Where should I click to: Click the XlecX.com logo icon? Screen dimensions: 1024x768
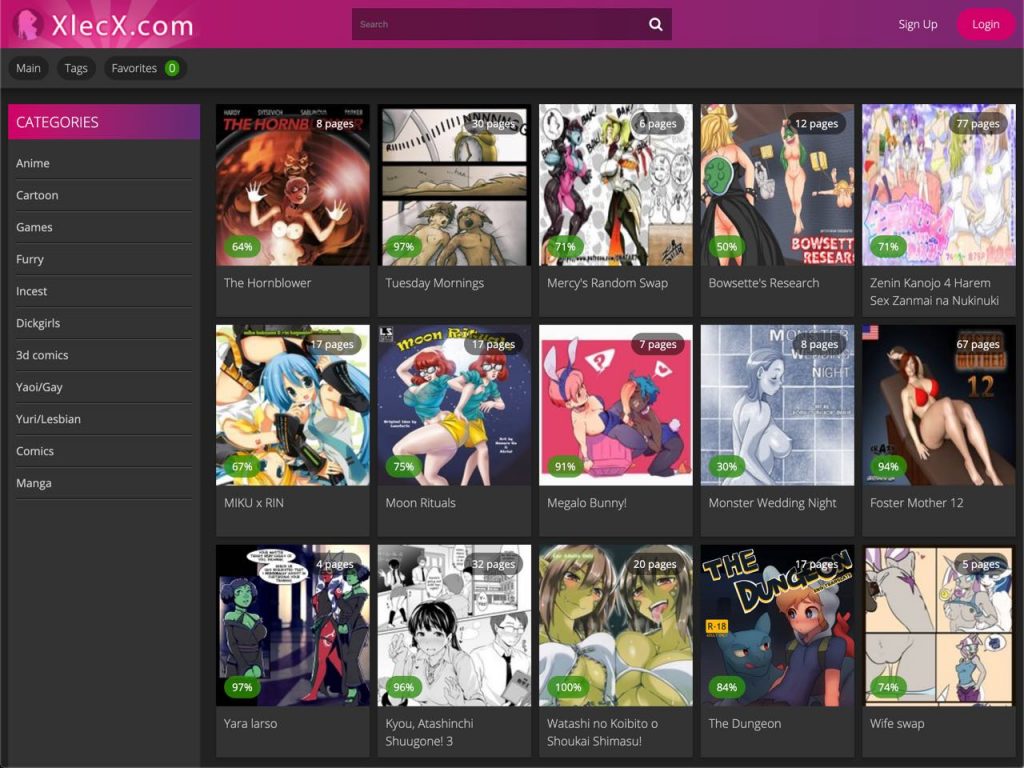click(28, 24)
